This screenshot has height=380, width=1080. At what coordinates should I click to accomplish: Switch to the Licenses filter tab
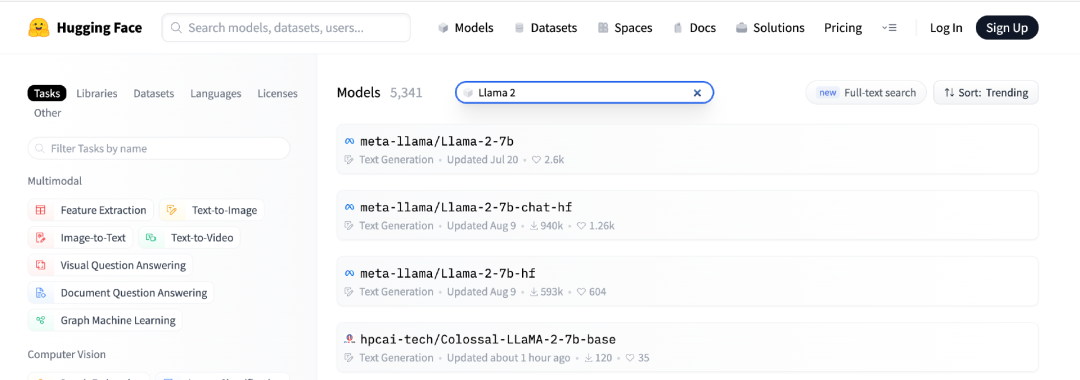278,93
